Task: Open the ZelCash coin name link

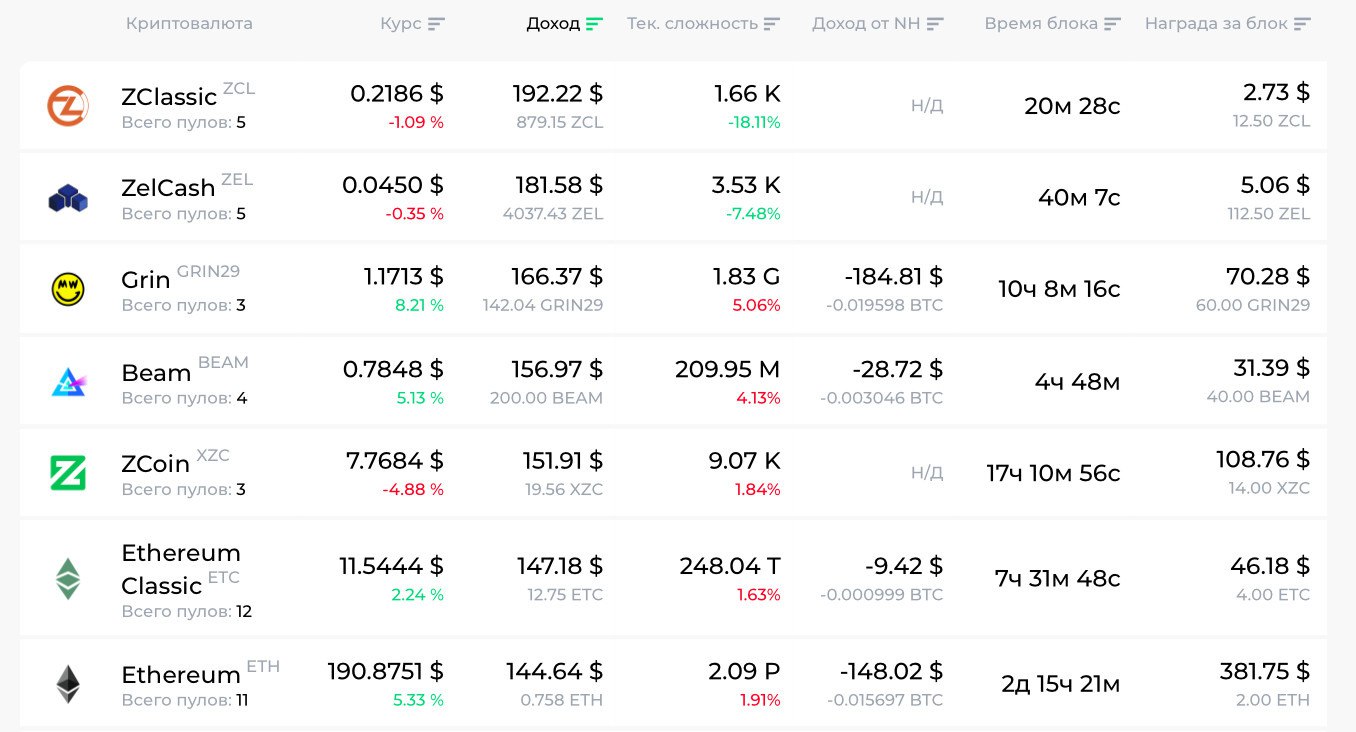Action: coord(168,188)
